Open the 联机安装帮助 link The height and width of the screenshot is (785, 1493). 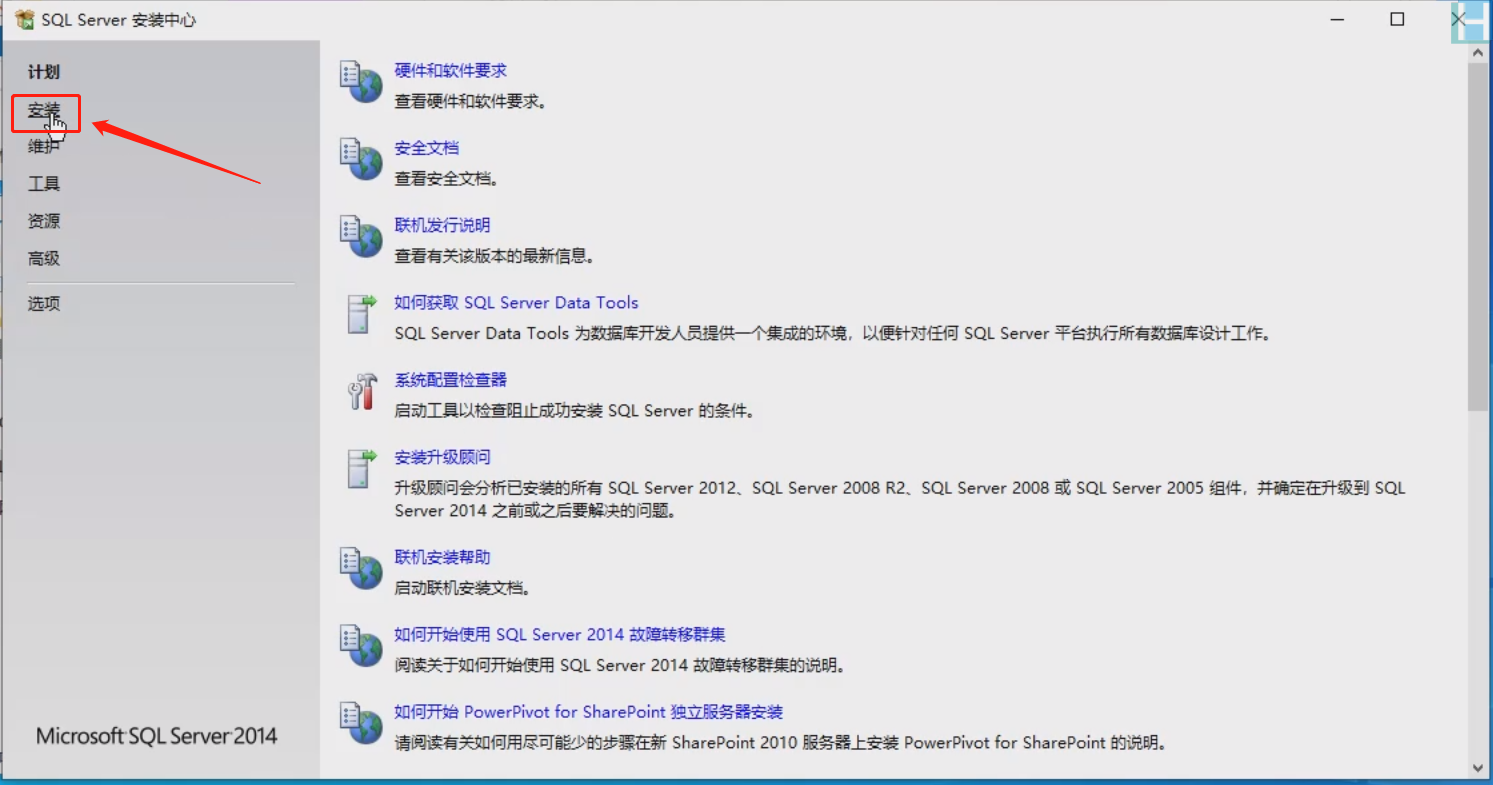[x=443, y=557]
